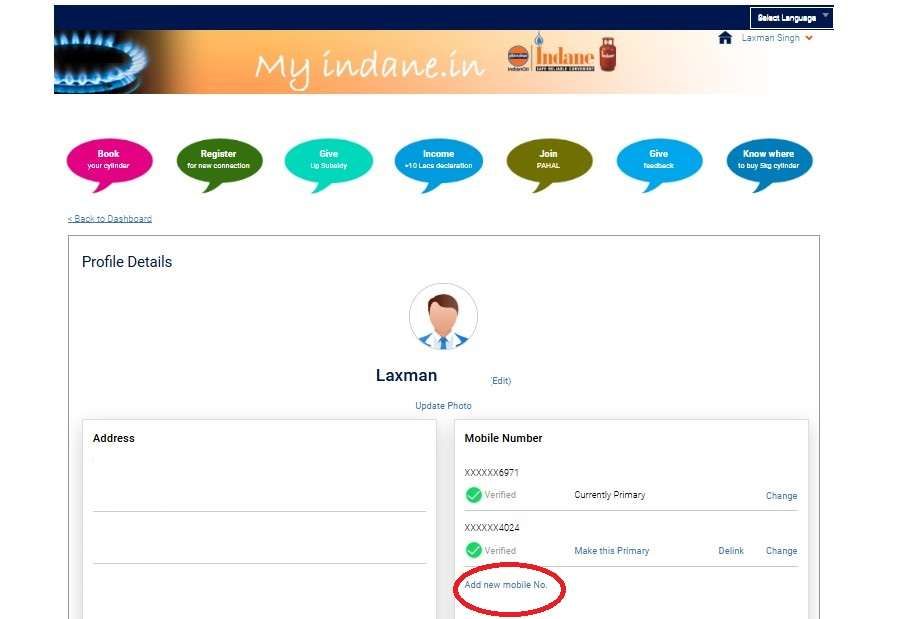The image size is (907, 619).
Task: Click mobile number XXXXXX4024 text
Action: pyautogui.click(x=492, y=528)
